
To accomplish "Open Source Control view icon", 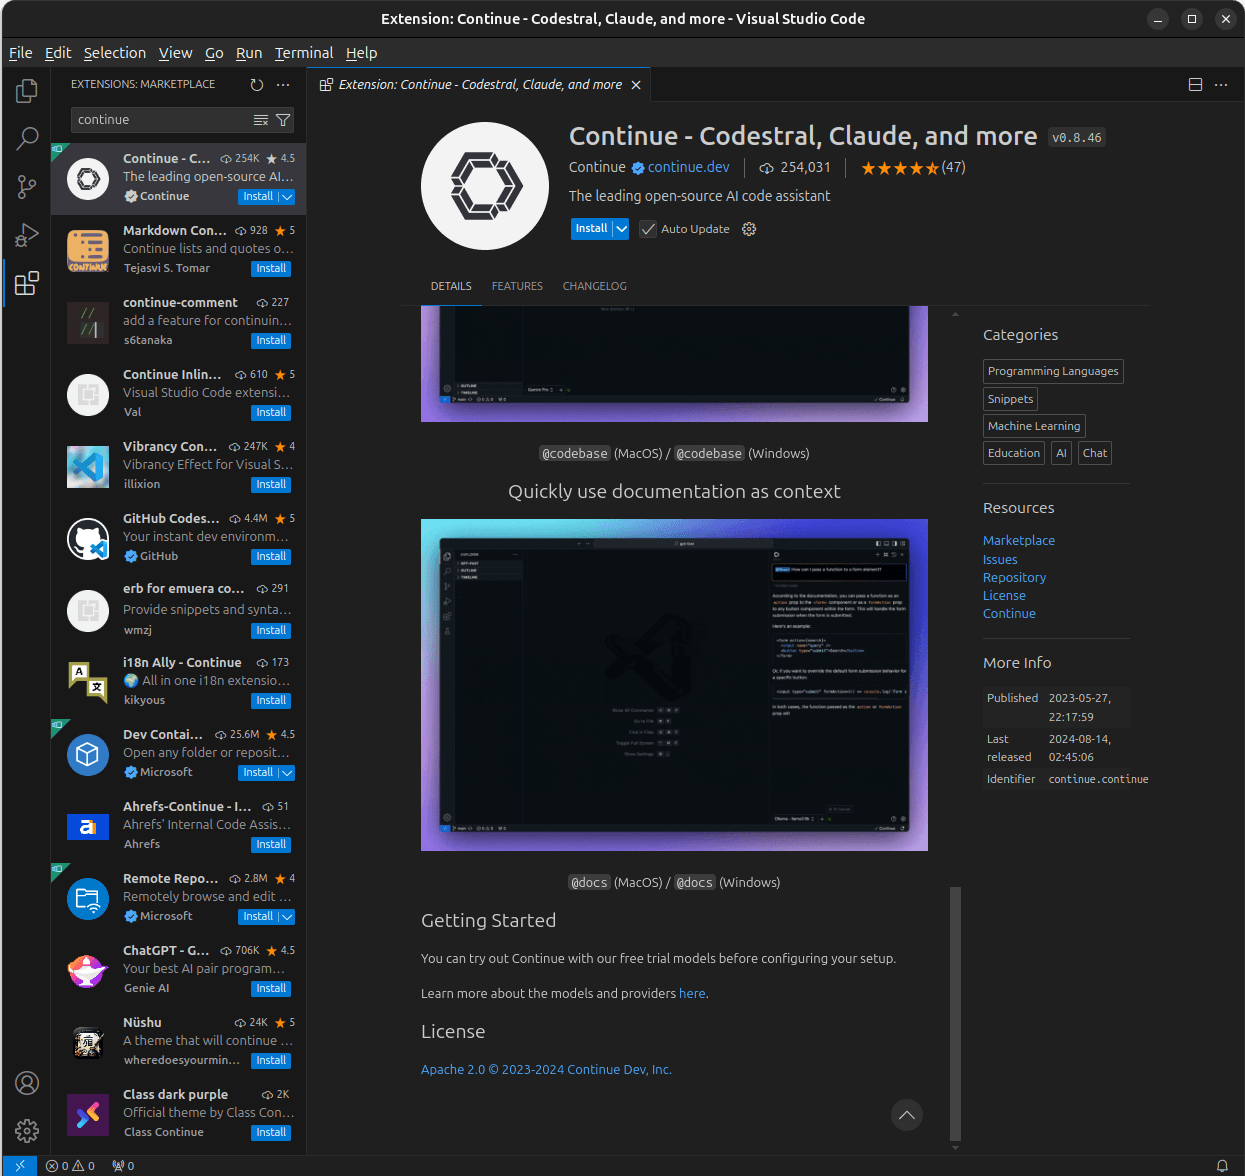I will pyautogui.click(x=27, y=187).
